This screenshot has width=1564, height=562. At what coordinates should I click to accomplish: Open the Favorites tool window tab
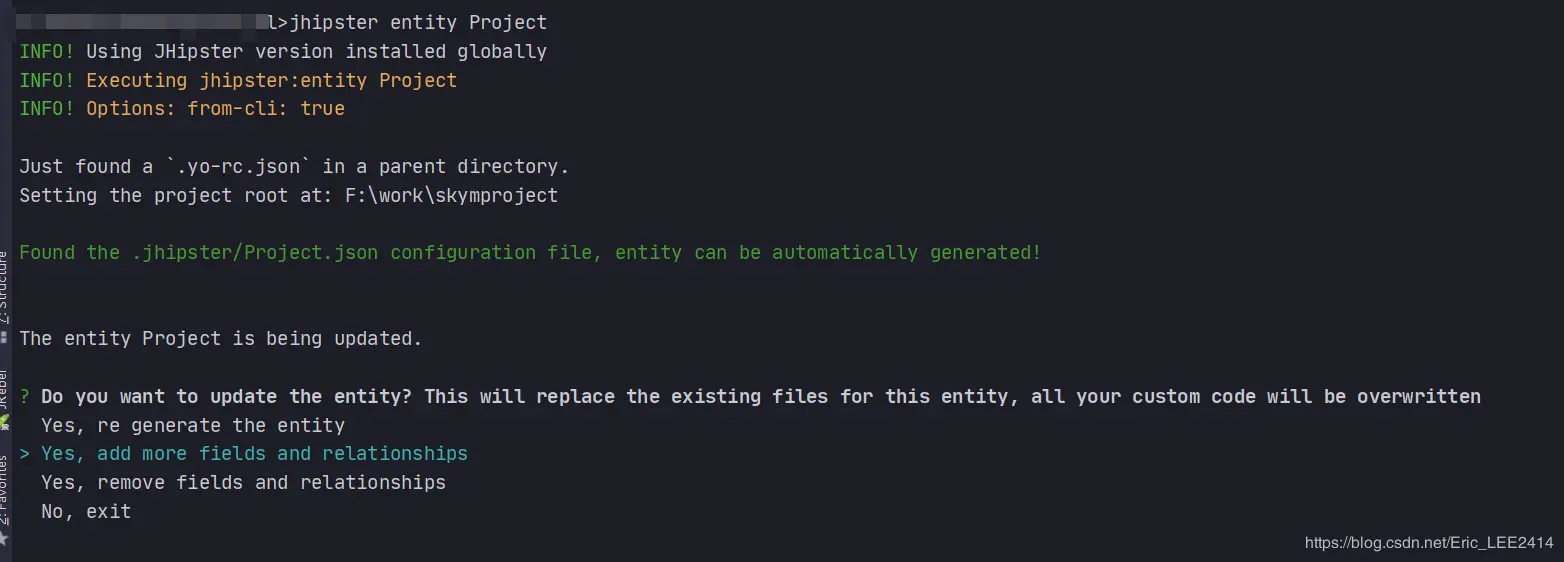tap(4, 490)
